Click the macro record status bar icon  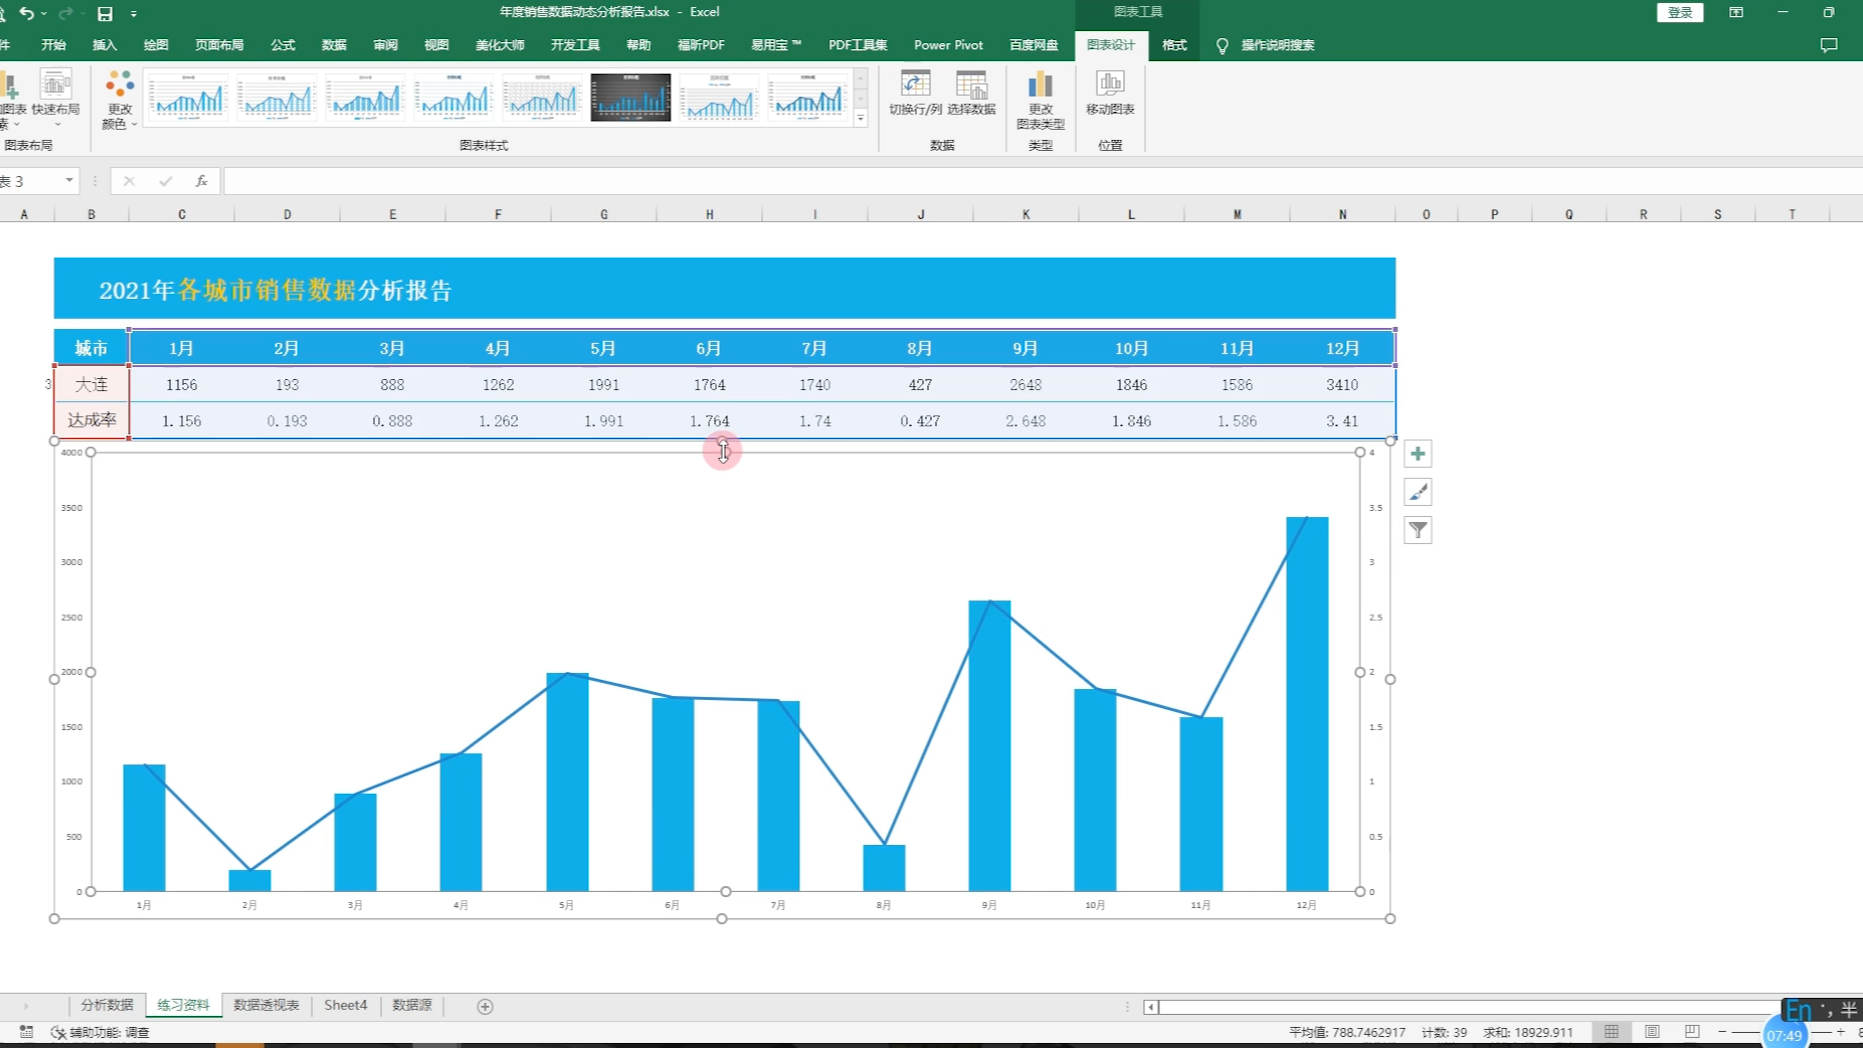tap(26, 1031)
